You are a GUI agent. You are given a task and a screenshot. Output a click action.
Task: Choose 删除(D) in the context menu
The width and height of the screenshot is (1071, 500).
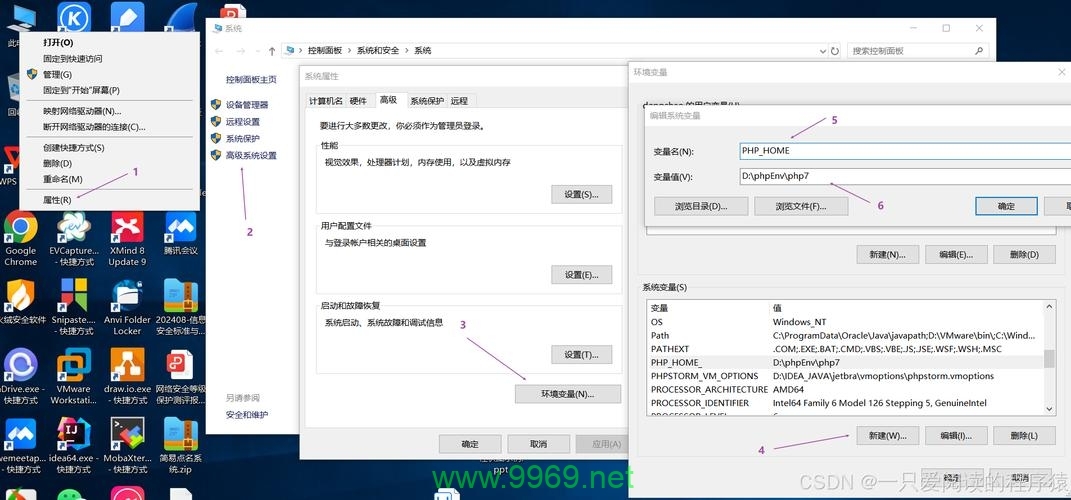[x=110, y=163]
